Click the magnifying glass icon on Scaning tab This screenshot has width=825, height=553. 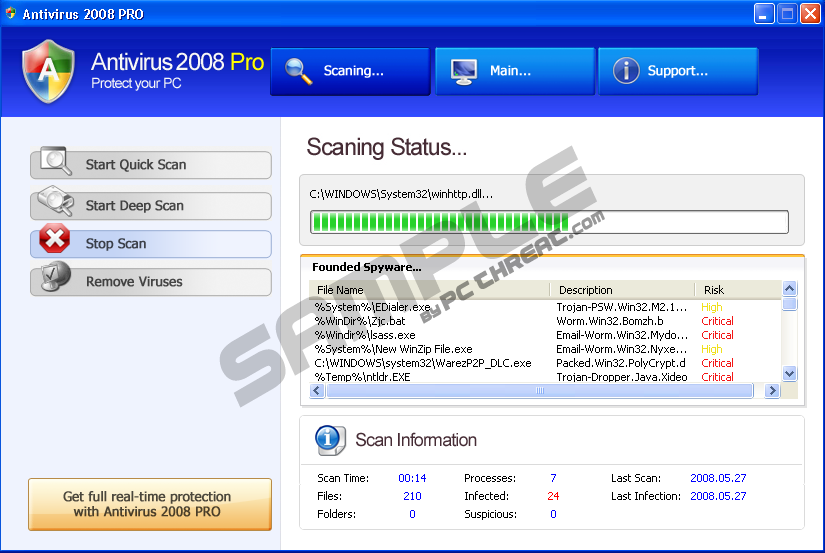tap(298, 71)
